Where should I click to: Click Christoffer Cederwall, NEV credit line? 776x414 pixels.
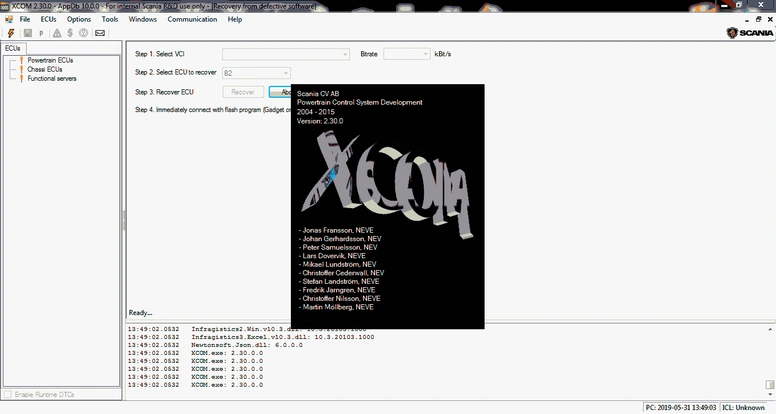[341, 273]
